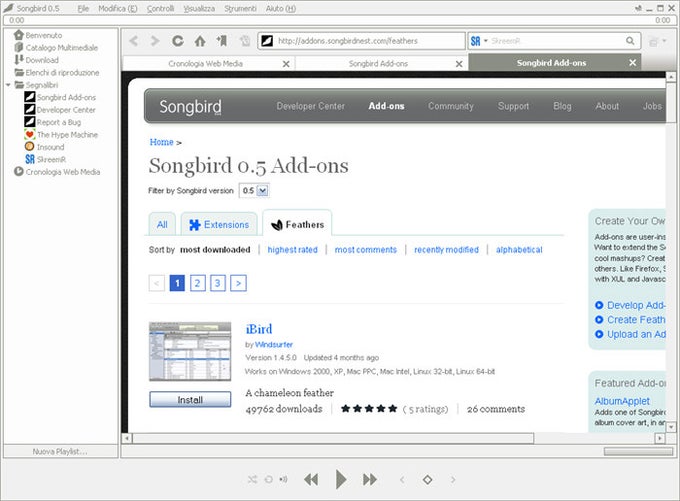Toggle repeat playback mode
The width and height of the screenshot is (680, 501).
[269, 480]
